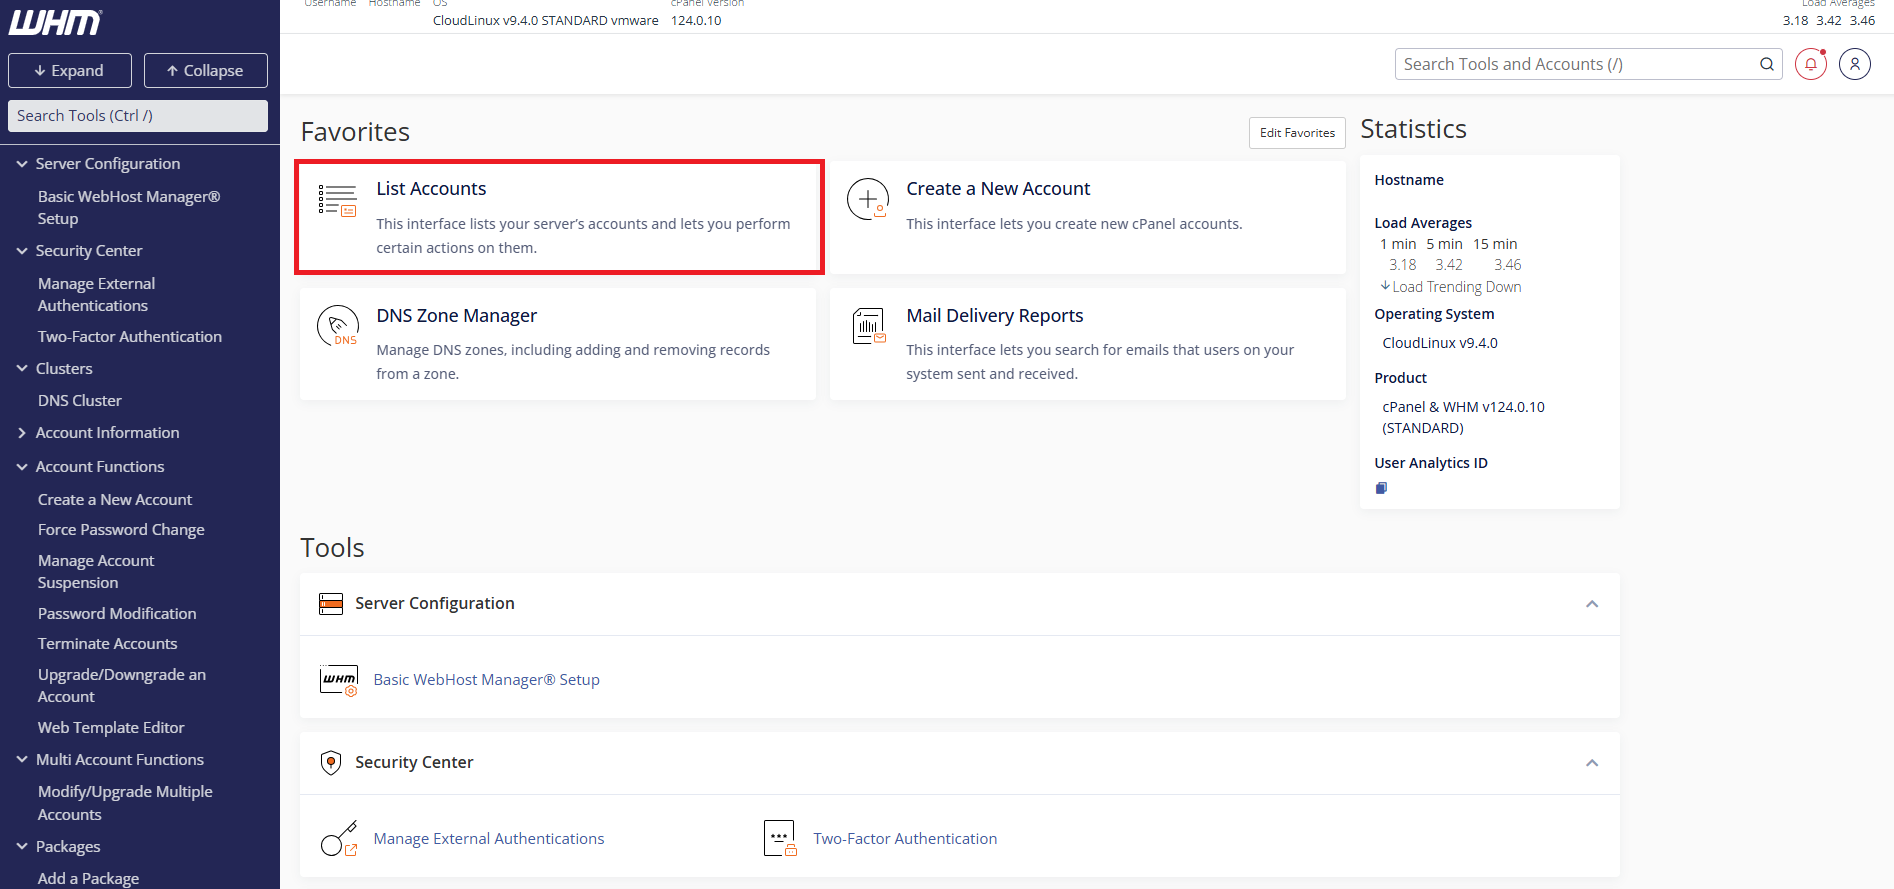
Task: Click CloudLinux v9.4.0 under Operating System
Action: tap(1440, 343)
